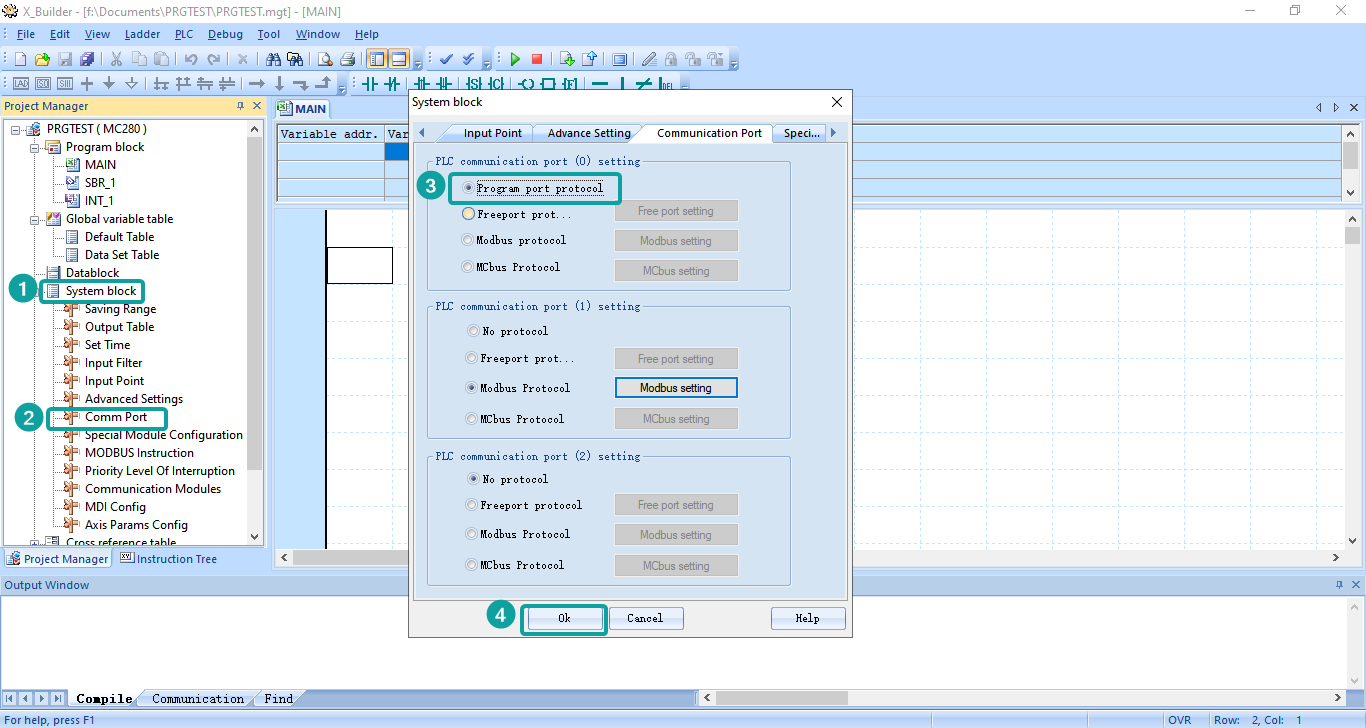Select Freeport protocol for port 0
Image resolution: width=1366 pixels, height=728 pixels.
[468, 214]
